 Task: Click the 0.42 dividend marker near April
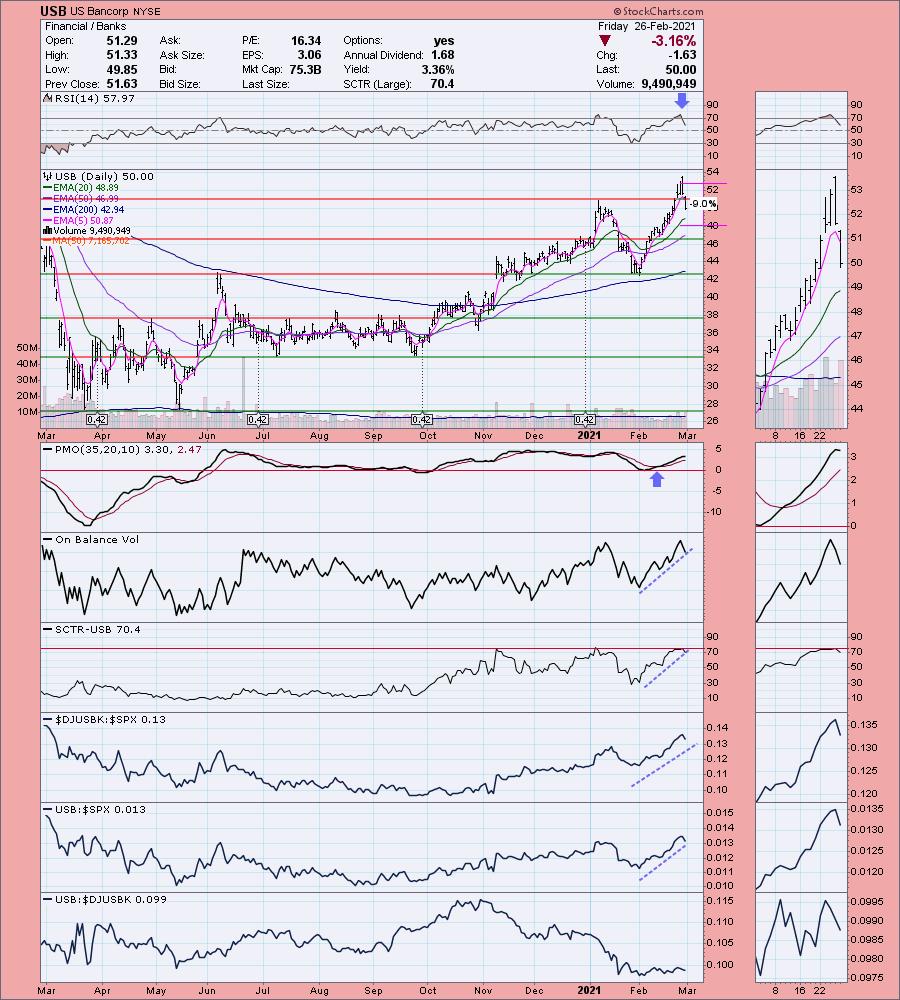[96, 419]
